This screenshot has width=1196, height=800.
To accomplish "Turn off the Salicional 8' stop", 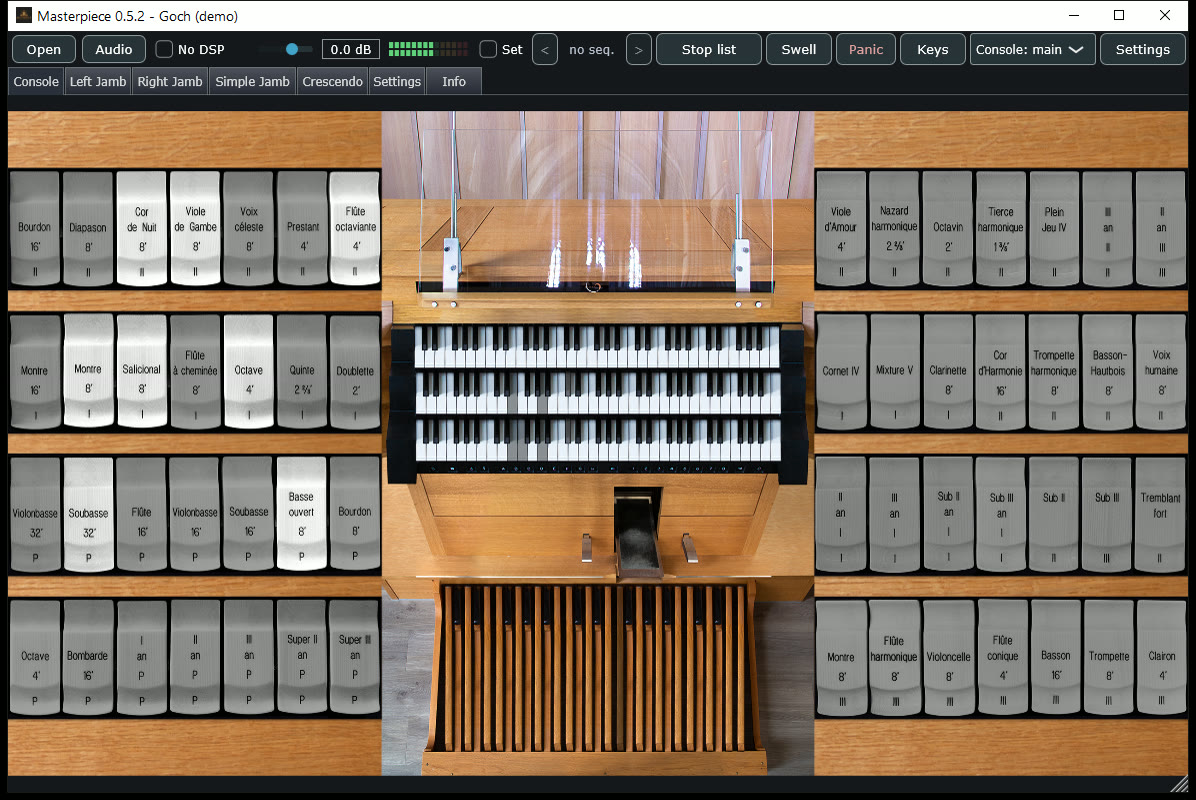I will click(142, 371).
